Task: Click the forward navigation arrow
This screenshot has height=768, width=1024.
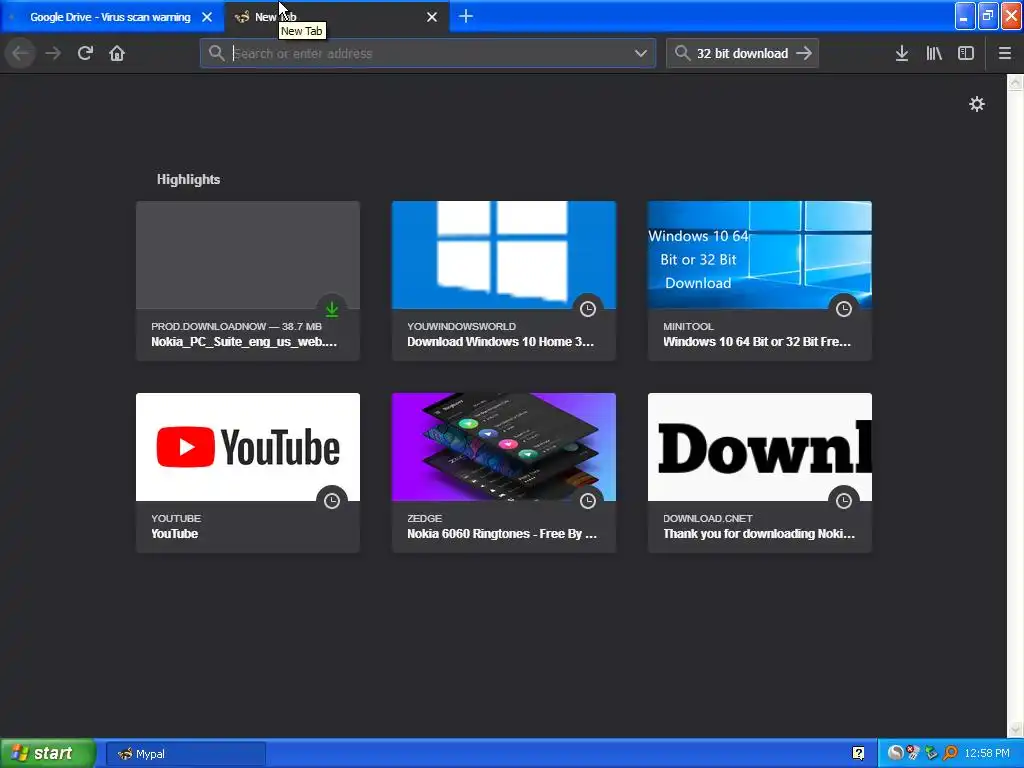Action: [53, 54]
